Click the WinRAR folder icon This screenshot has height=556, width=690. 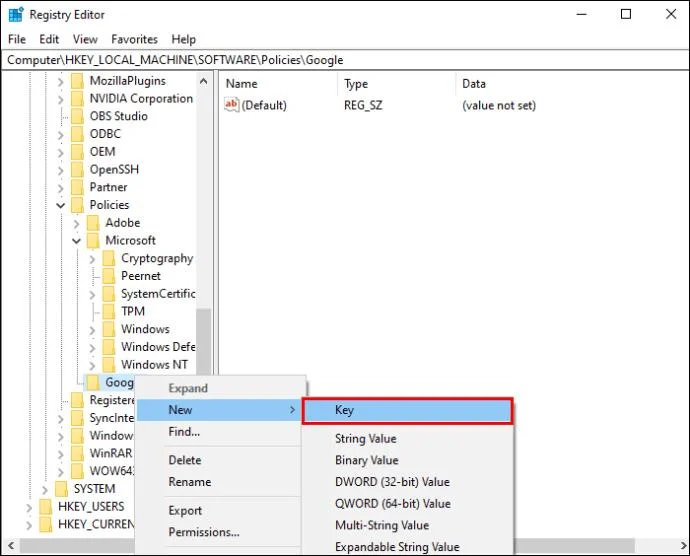[x=77, y=453]
